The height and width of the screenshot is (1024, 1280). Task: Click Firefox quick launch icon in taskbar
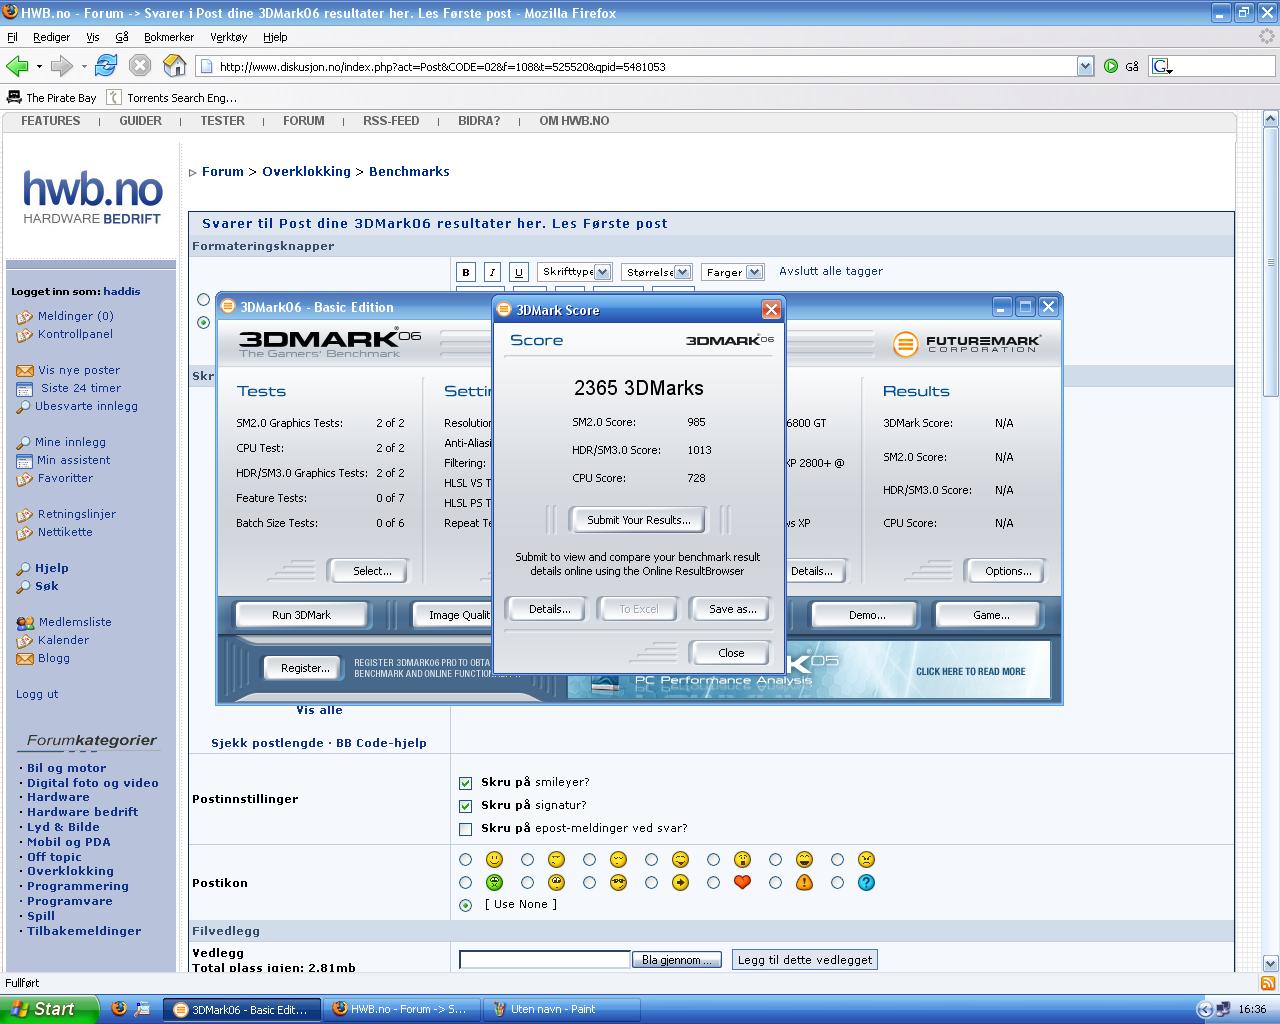pos(119,1009)
